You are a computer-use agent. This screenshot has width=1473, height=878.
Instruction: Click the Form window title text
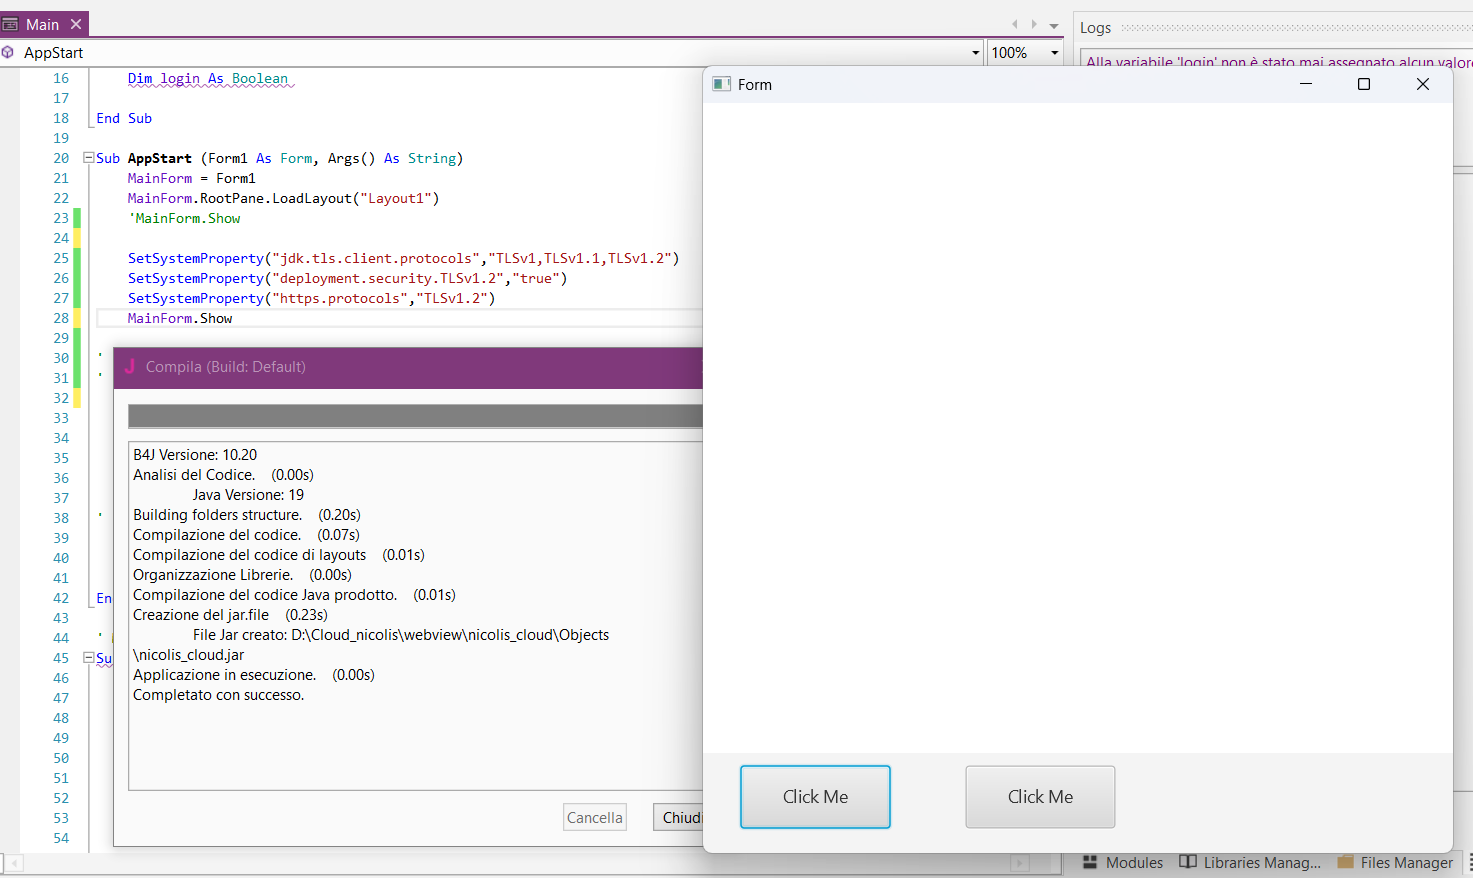click(x=755, y=85)
